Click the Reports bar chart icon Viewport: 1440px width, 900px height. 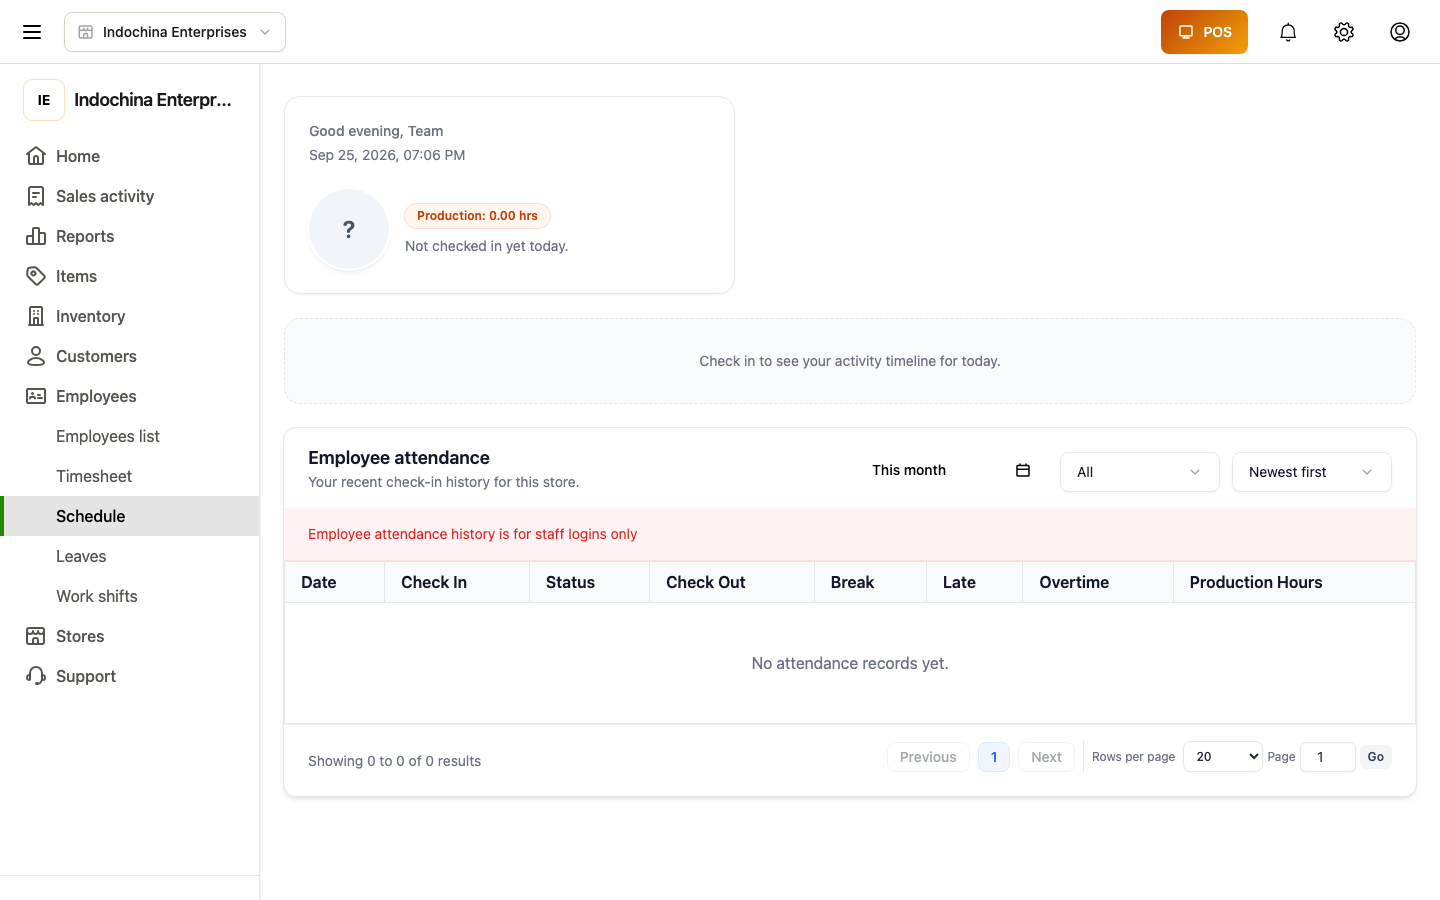click(36, 236)
